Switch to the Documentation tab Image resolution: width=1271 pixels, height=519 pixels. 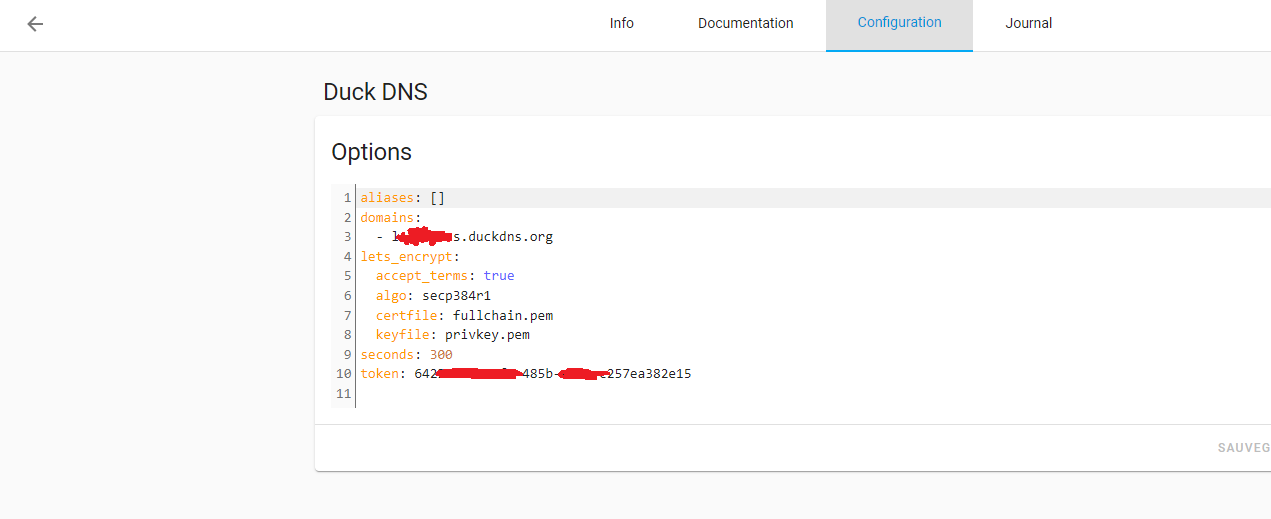746,23
